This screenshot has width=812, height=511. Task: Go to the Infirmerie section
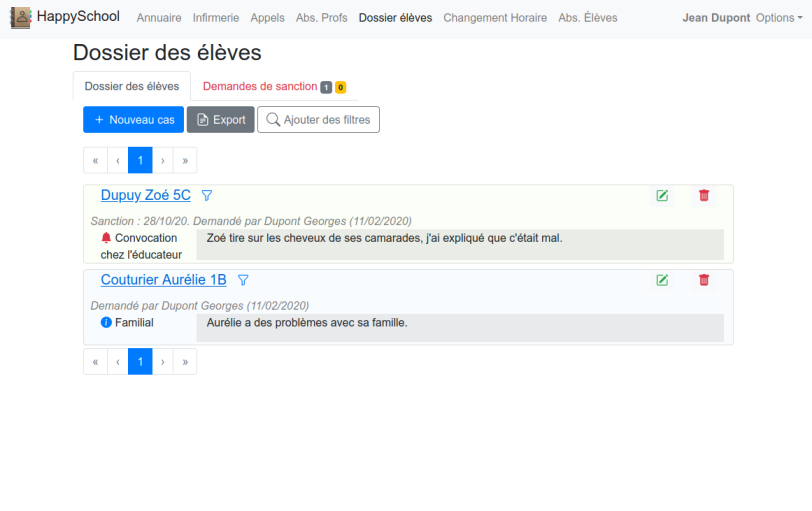point(216,18)
